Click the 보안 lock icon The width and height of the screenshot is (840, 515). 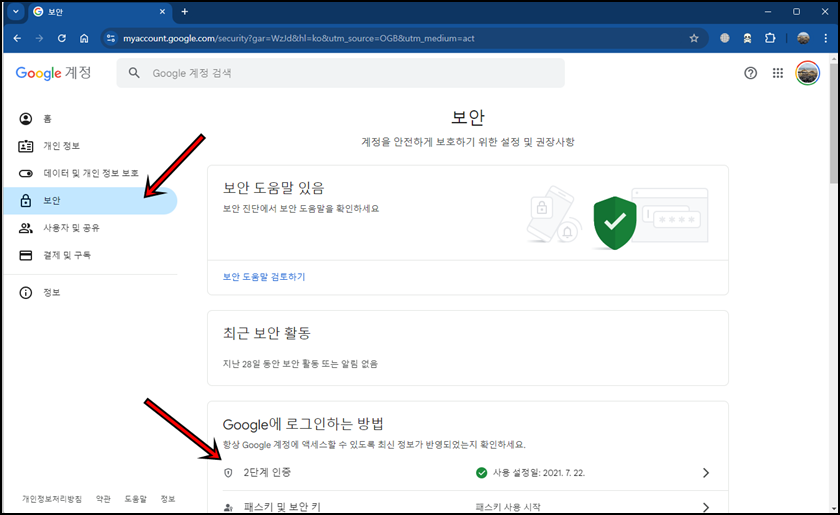tap(26, 200)
